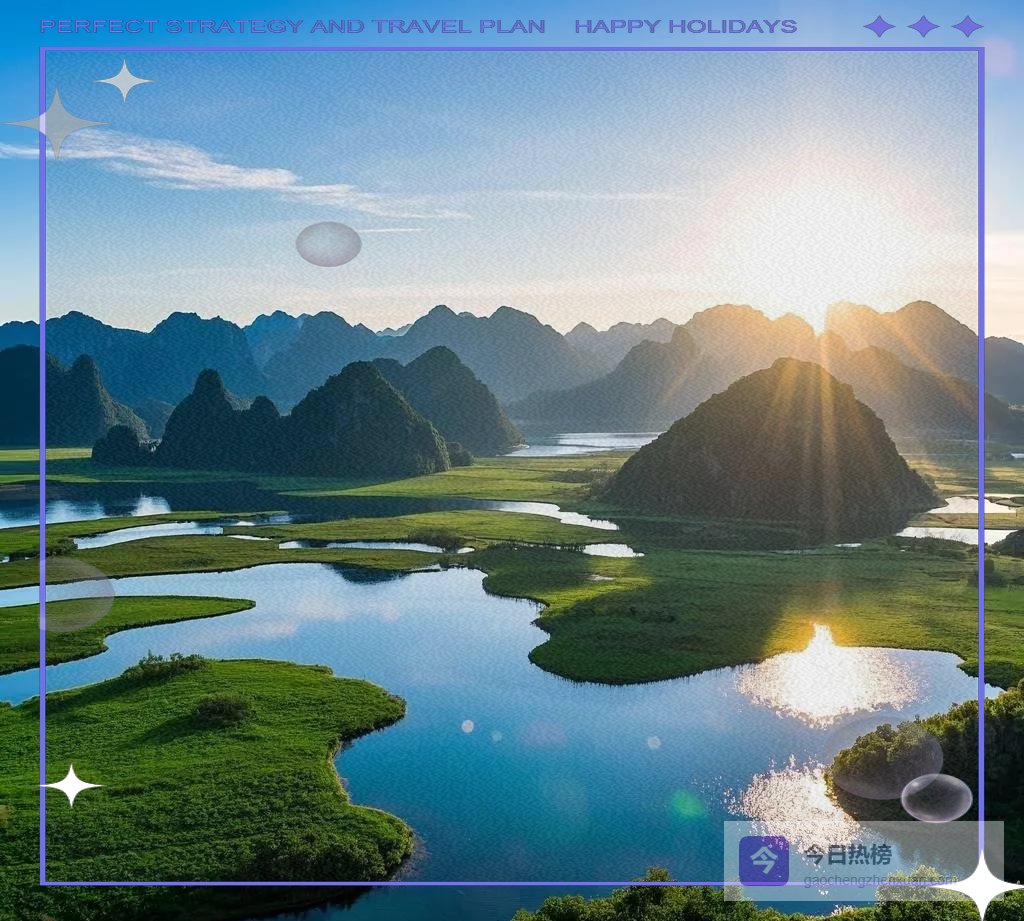This screenshot has height=921, width=1024.
Task: Click the "PERFECT STRATEGY AND TRAVEL PLAN" heading
Action: (x=292, y=27)
